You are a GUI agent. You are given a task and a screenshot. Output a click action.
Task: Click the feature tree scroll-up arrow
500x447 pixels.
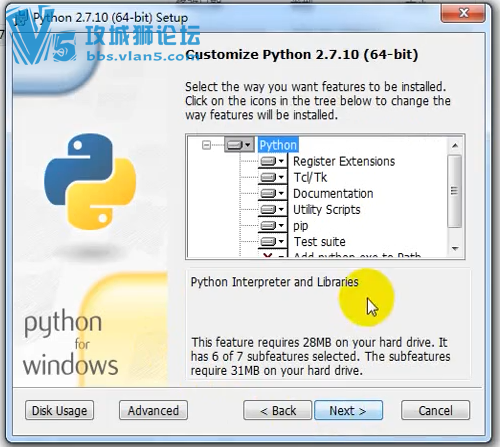pyautogui.click(x=455, y=145)
